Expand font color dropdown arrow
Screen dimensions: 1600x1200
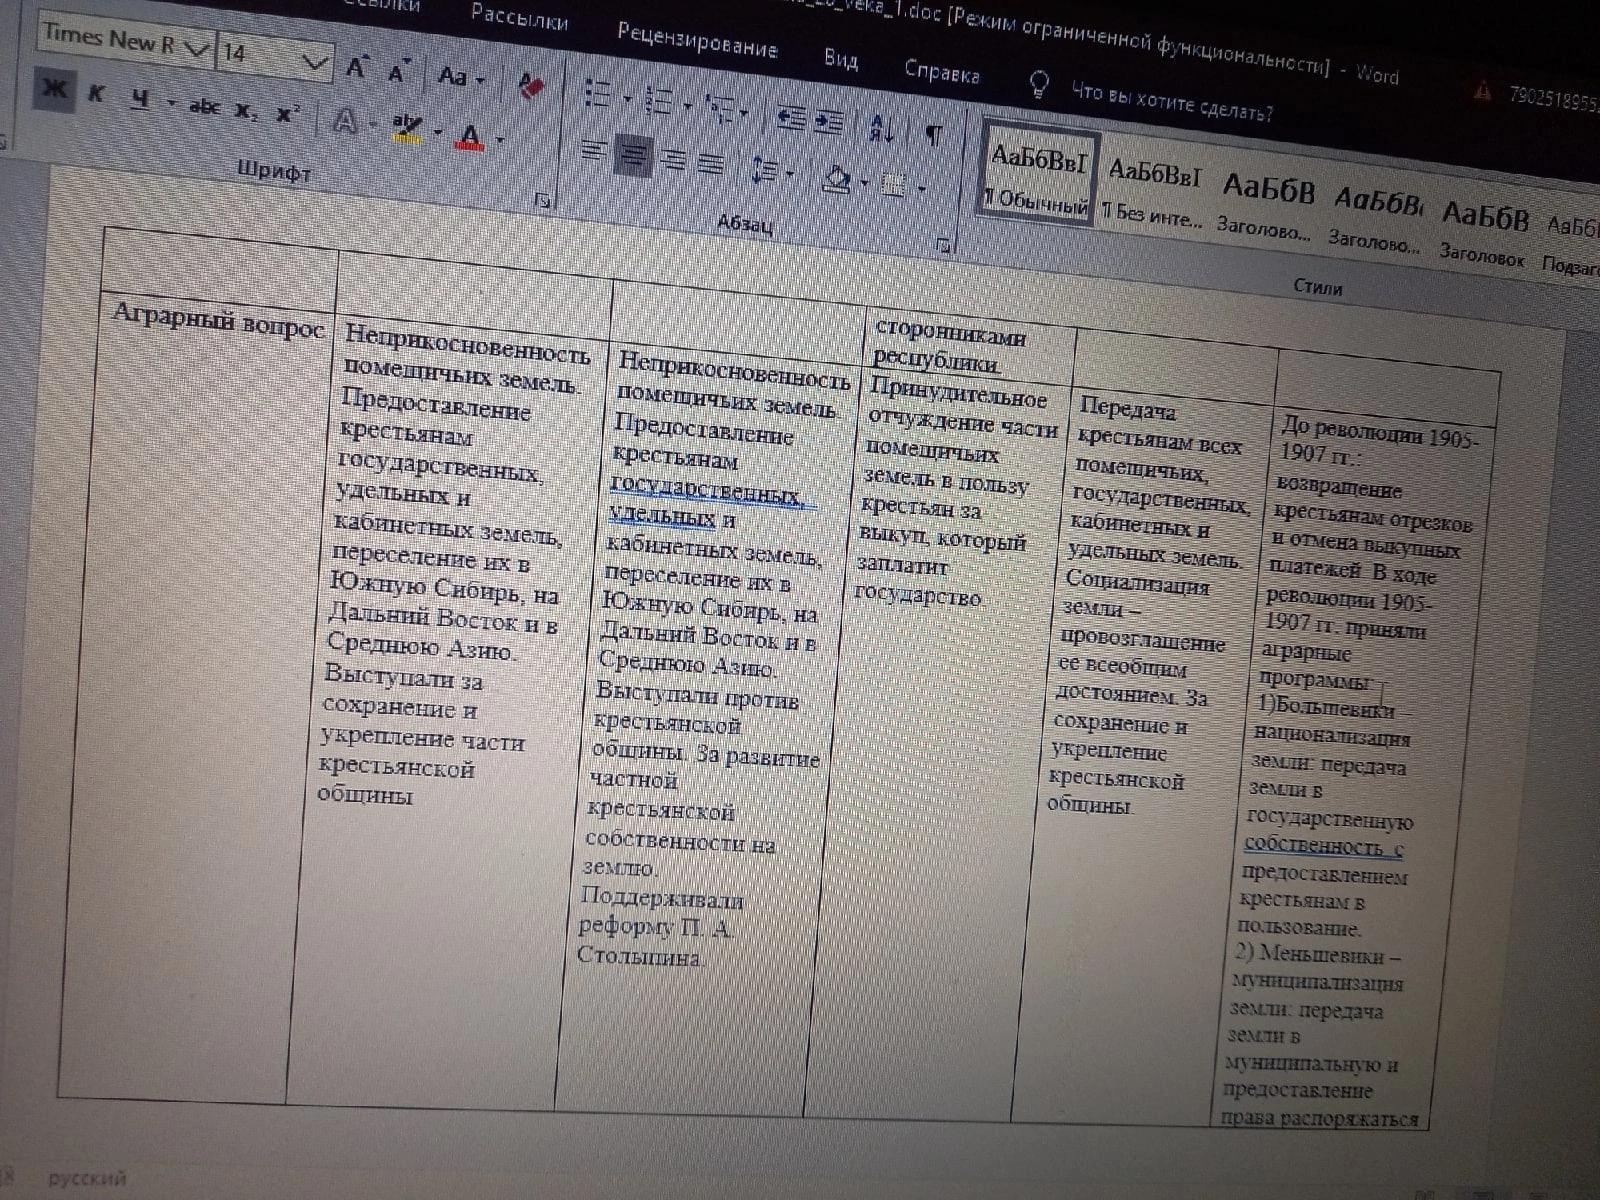(499, 139)
